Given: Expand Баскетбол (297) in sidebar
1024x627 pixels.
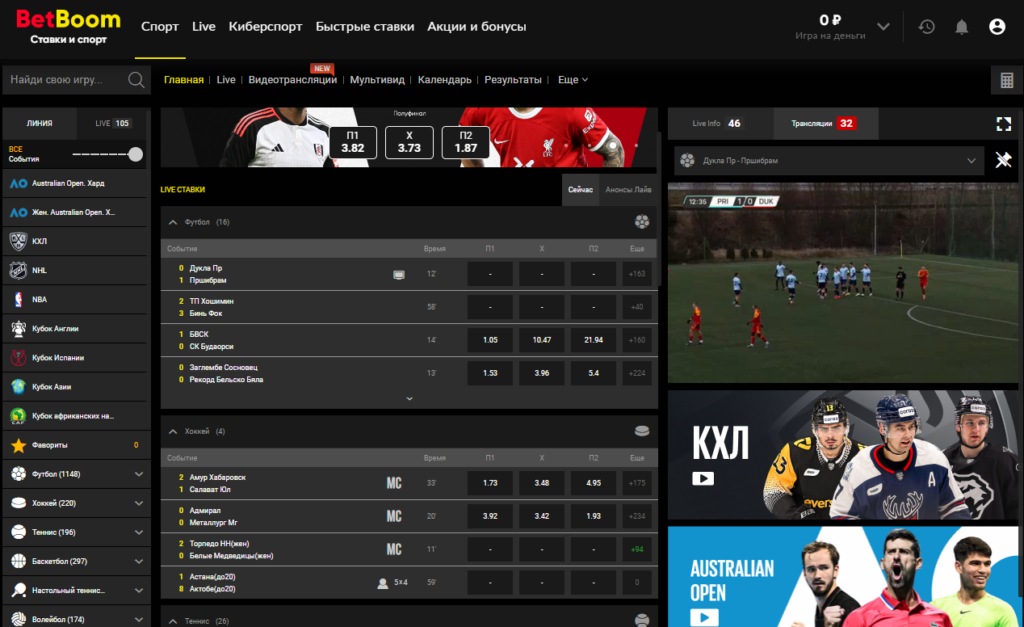Looking at the screenshot, I should point(138,561).
